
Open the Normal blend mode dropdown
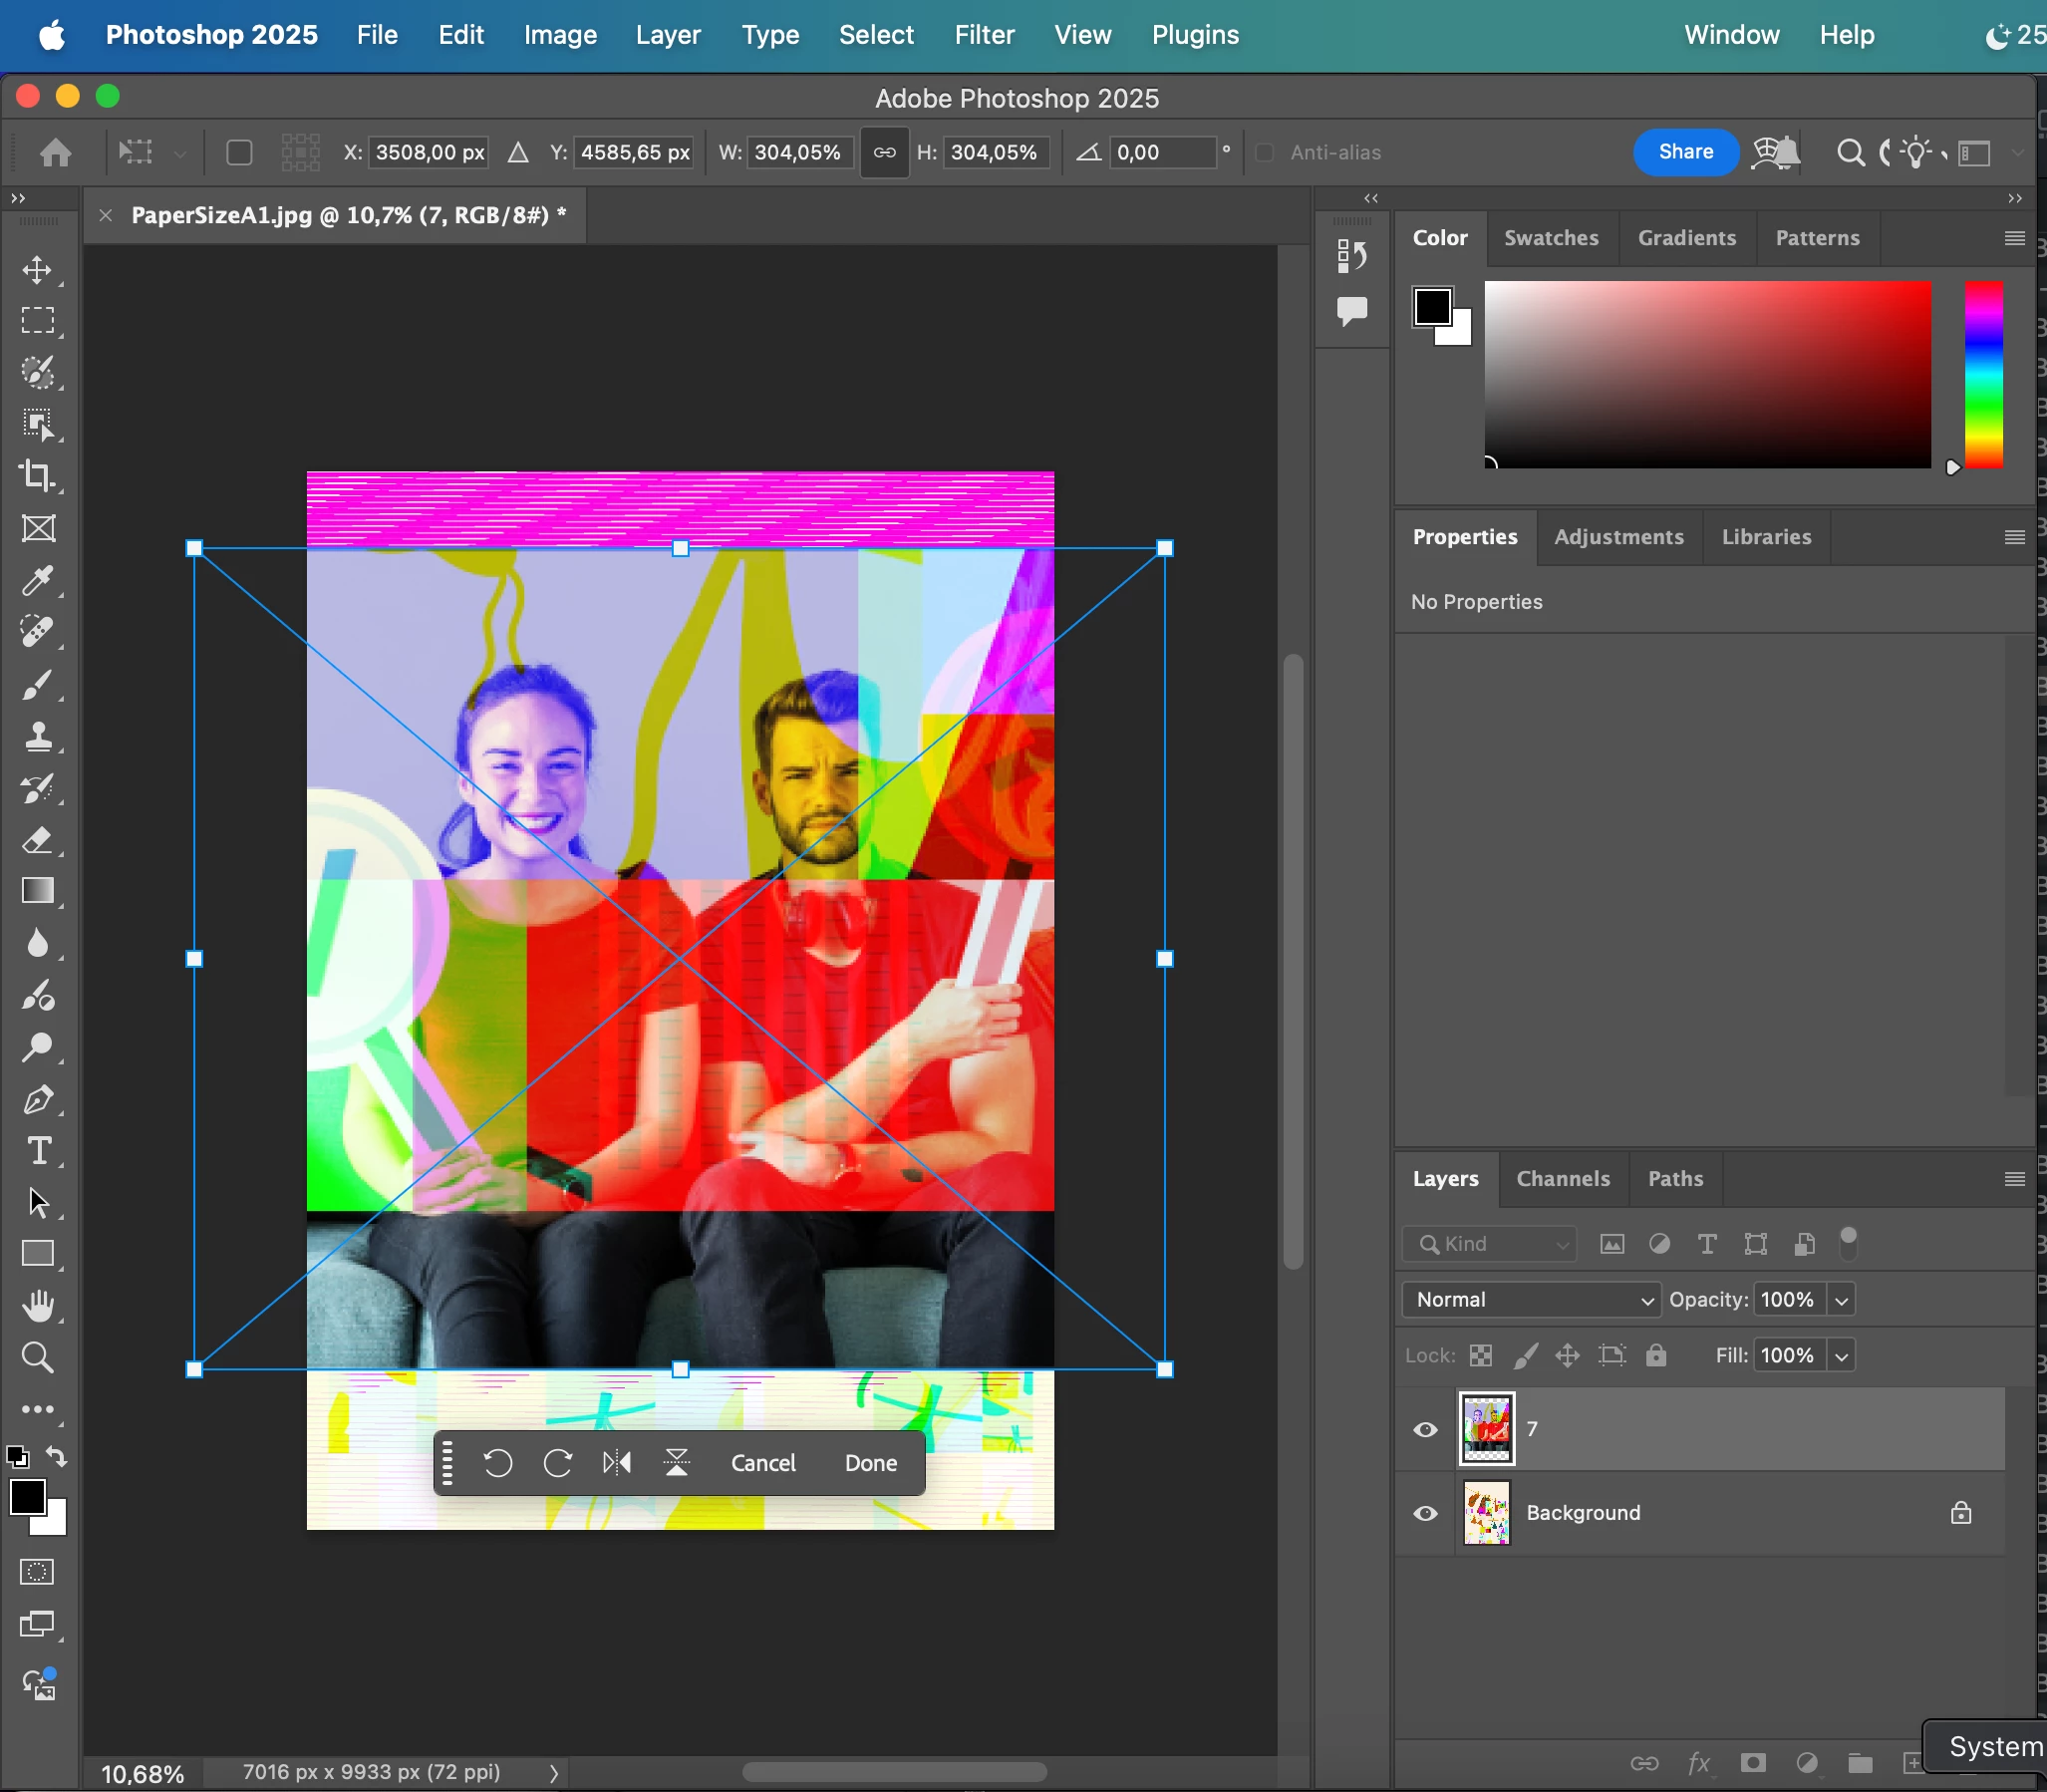click(x=1531, y=1299)
